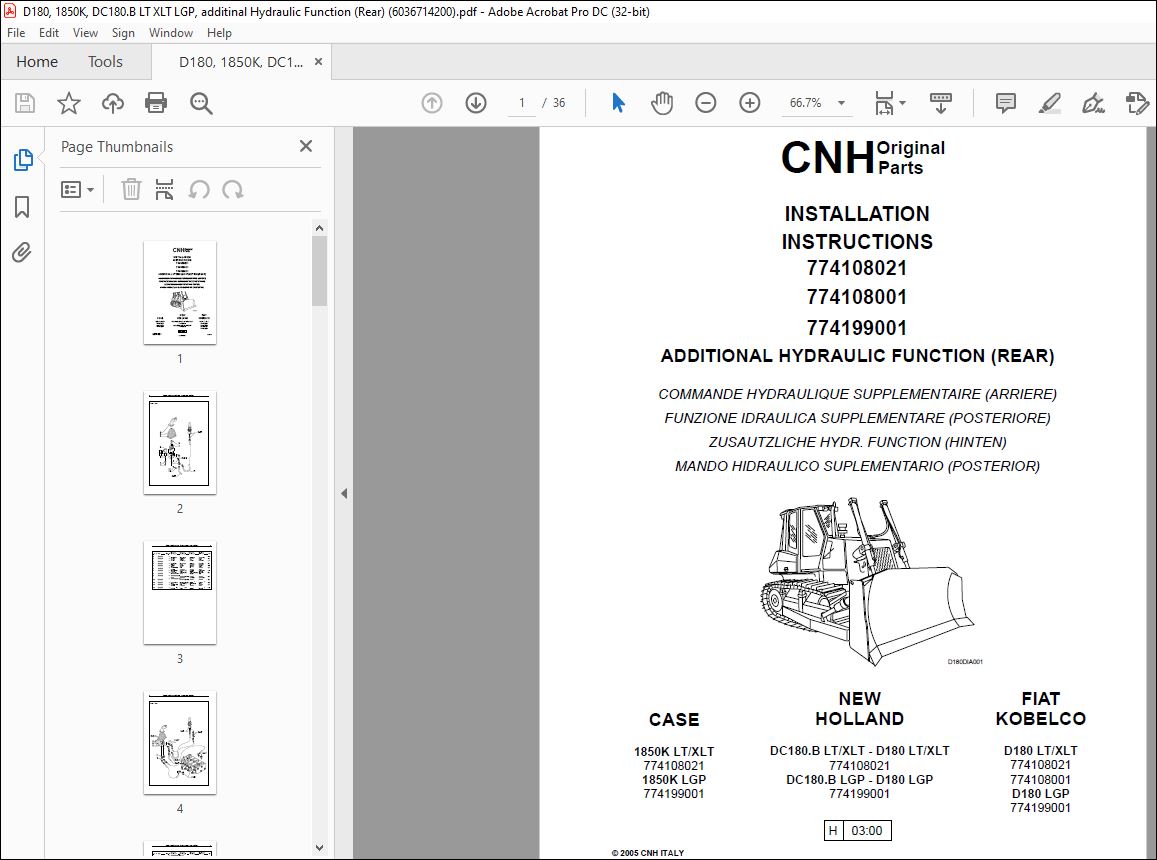Open the View menu
Screen dimensions: 1157x860
tap(85, 32)
